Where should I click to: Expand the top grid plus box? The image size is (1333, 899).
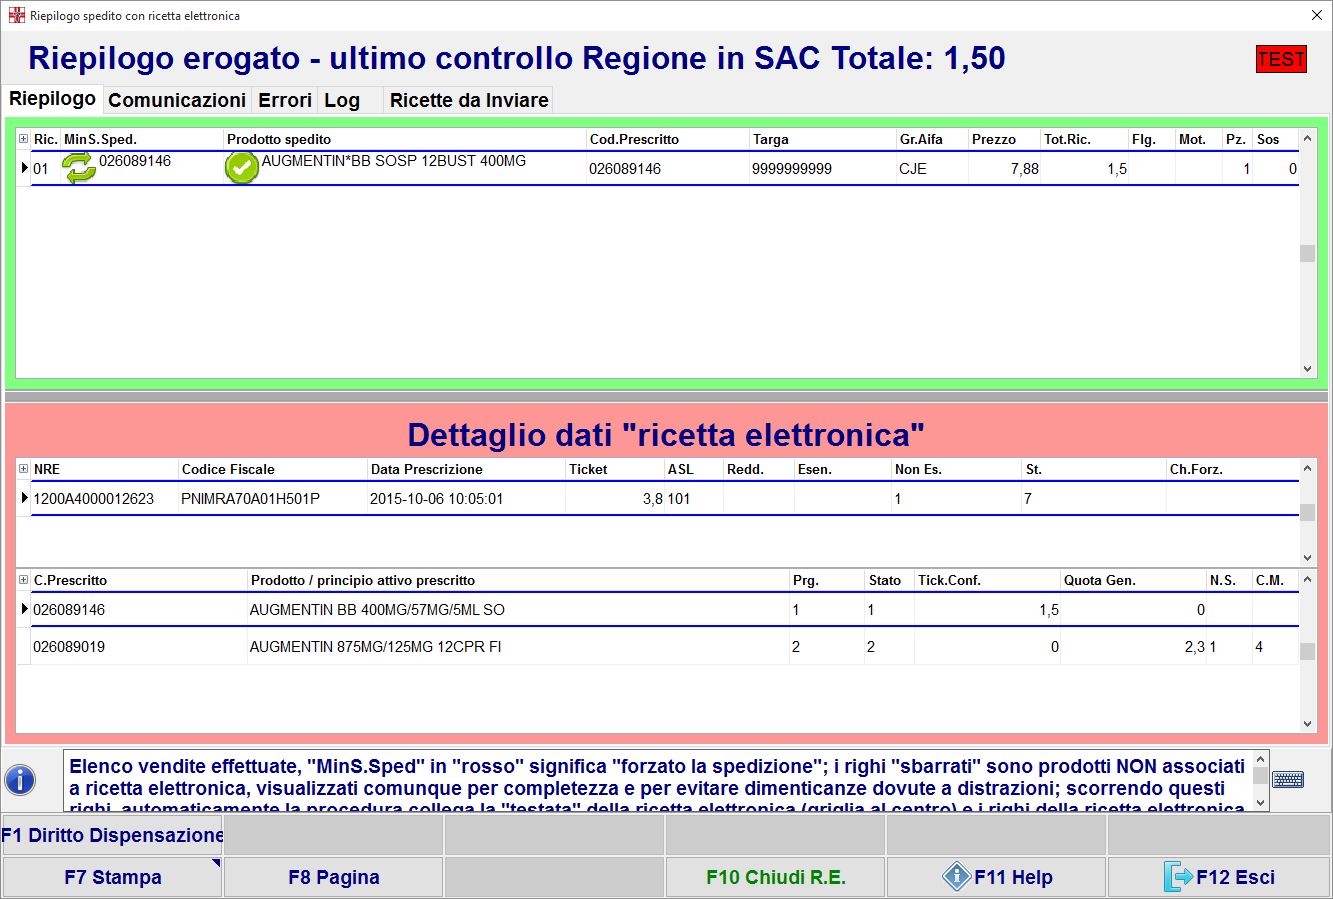(x=23, y=139)
